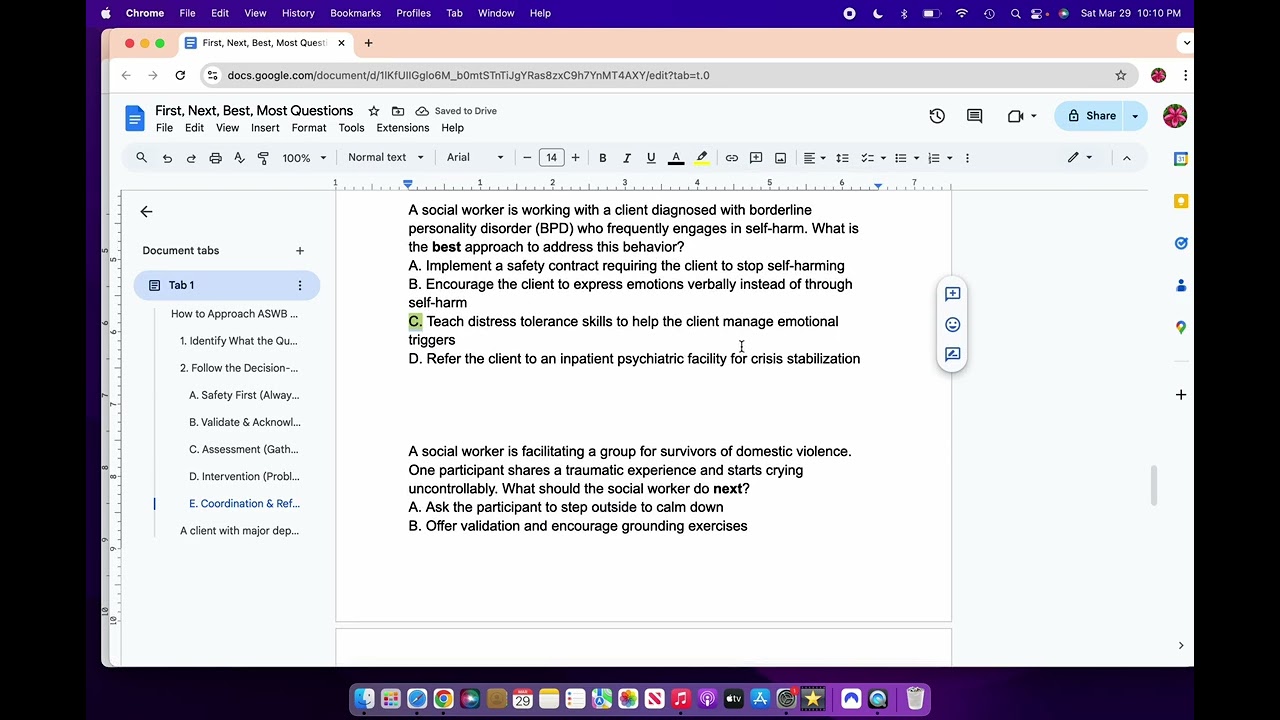
Task: Open Google Calendar side panel
Action: click(1181, 159)
